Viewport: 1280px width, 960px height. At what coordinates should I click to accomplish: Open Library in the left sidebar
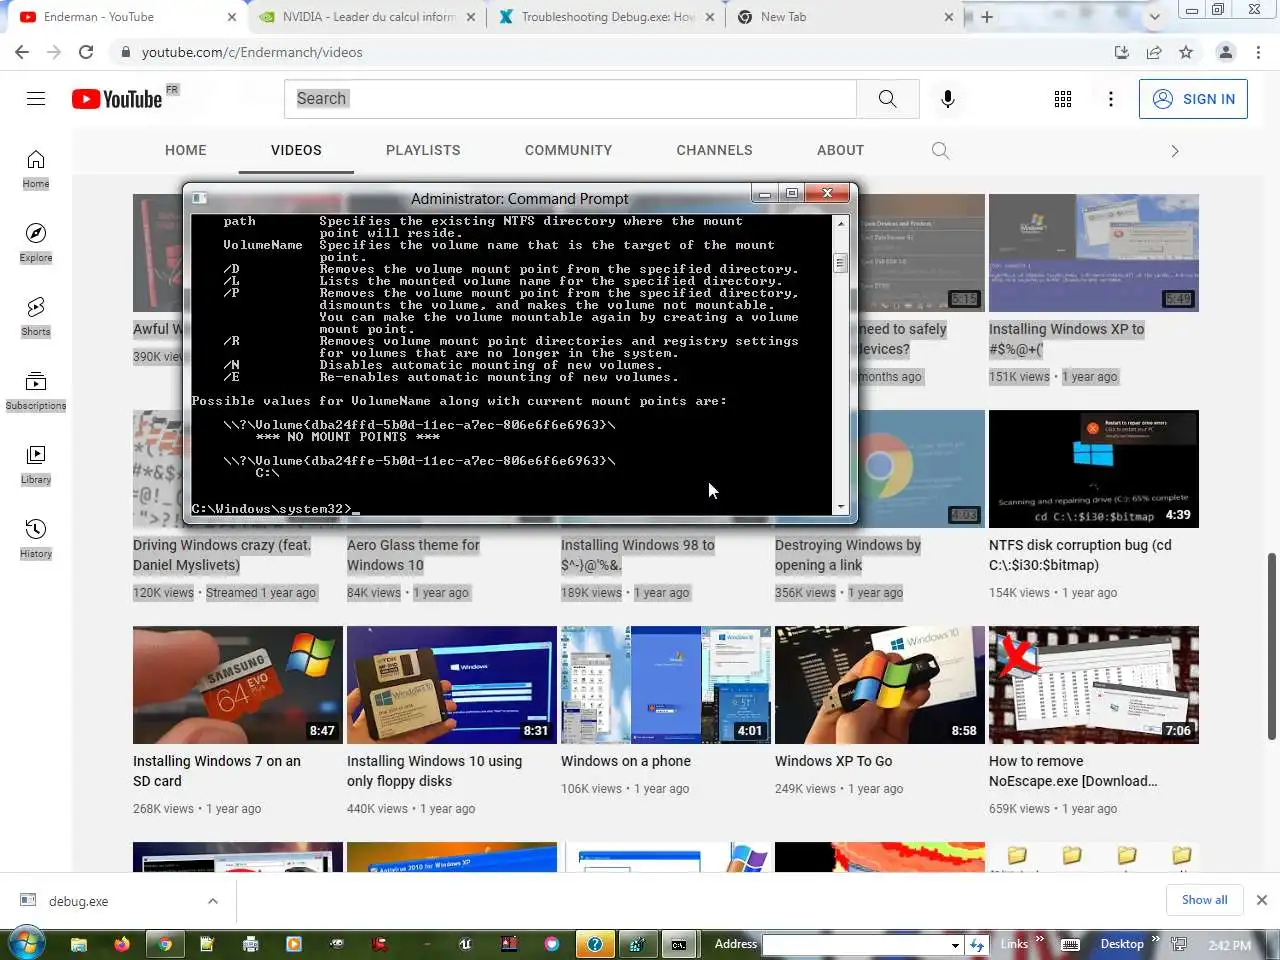point(36,465)
